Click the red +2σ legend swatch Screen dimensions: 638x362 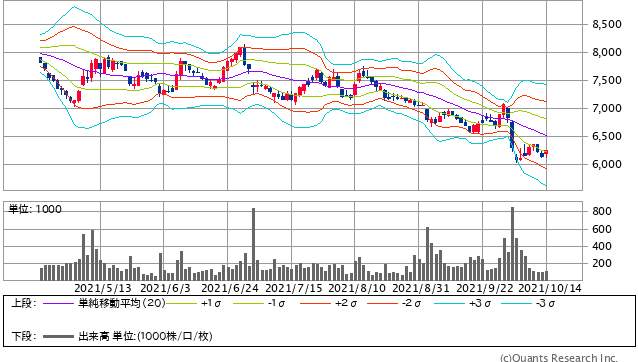pos(315,303)
